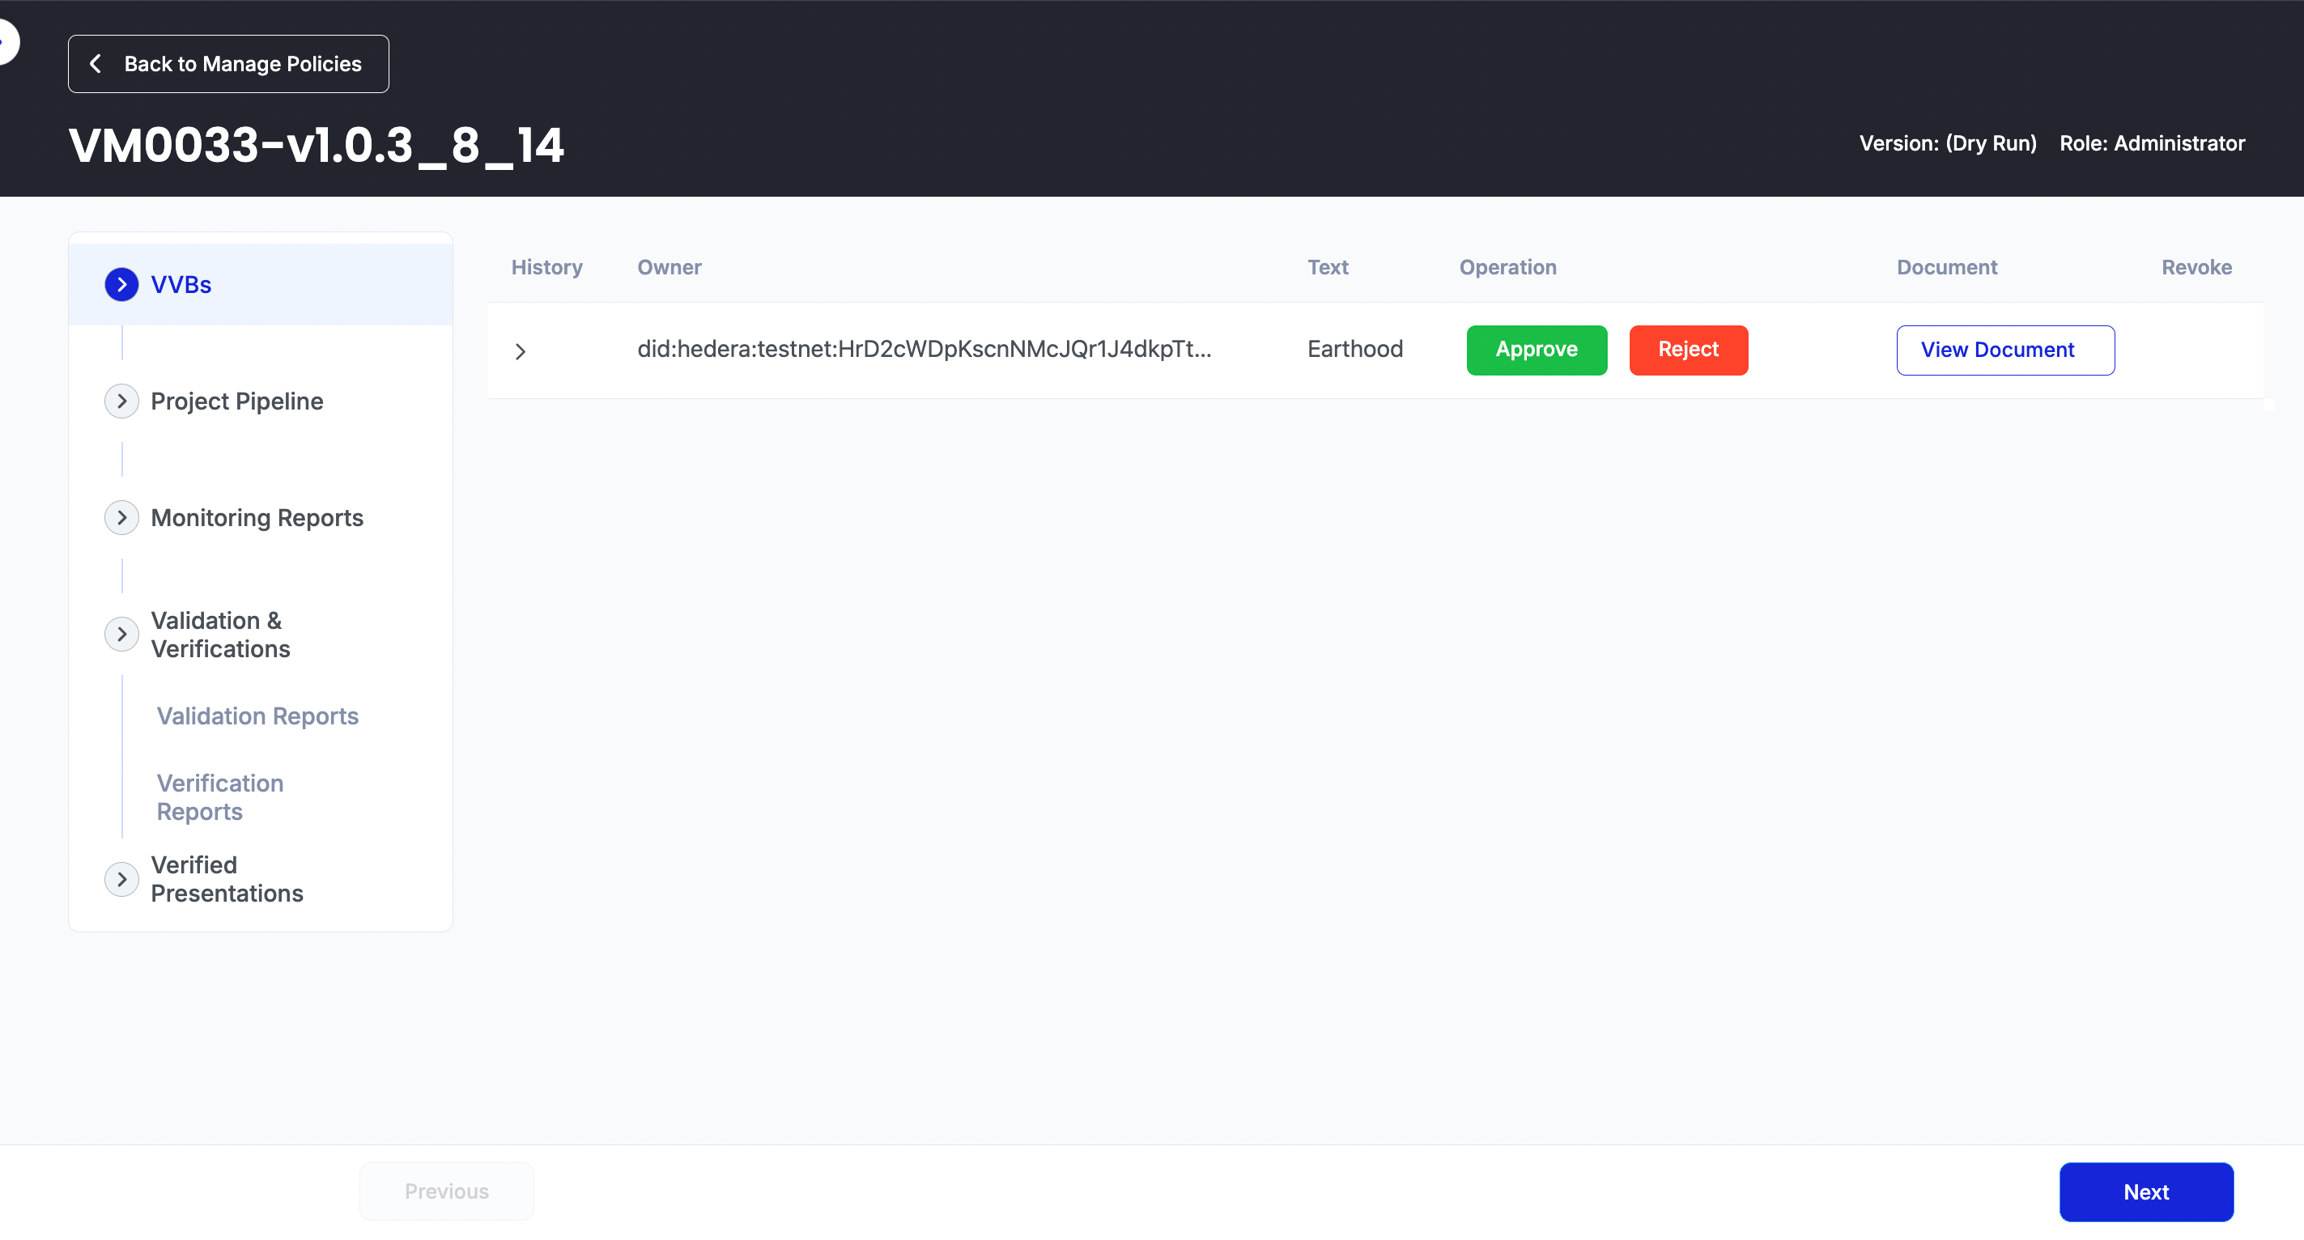Click the back arrow icon in Manage Policies button
Screen dimensions: 2304x1240
click(x=96, y=64)
